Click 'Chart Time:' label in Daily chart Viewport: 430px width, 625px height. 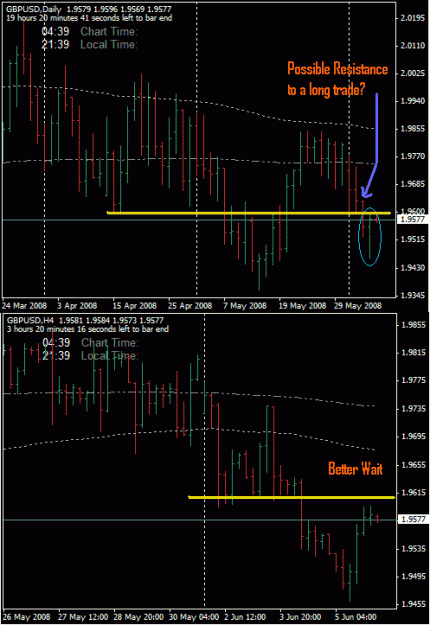(x=109, y=31)
